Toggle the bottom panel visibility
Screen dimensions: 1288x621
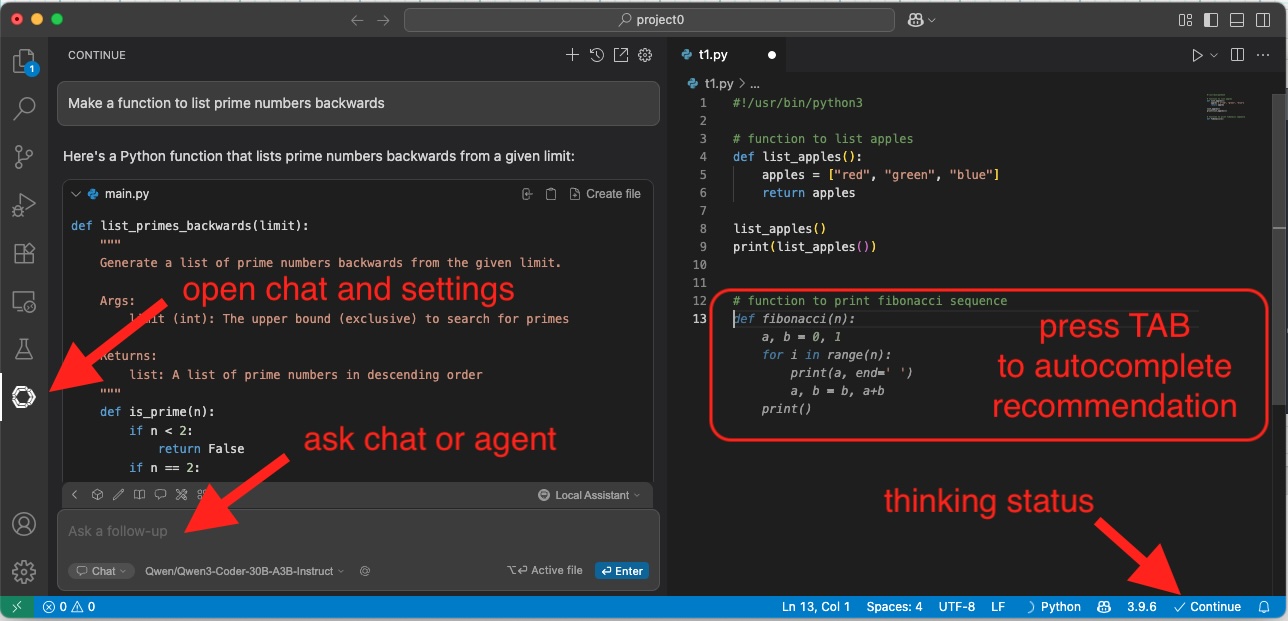(1237, 20)
